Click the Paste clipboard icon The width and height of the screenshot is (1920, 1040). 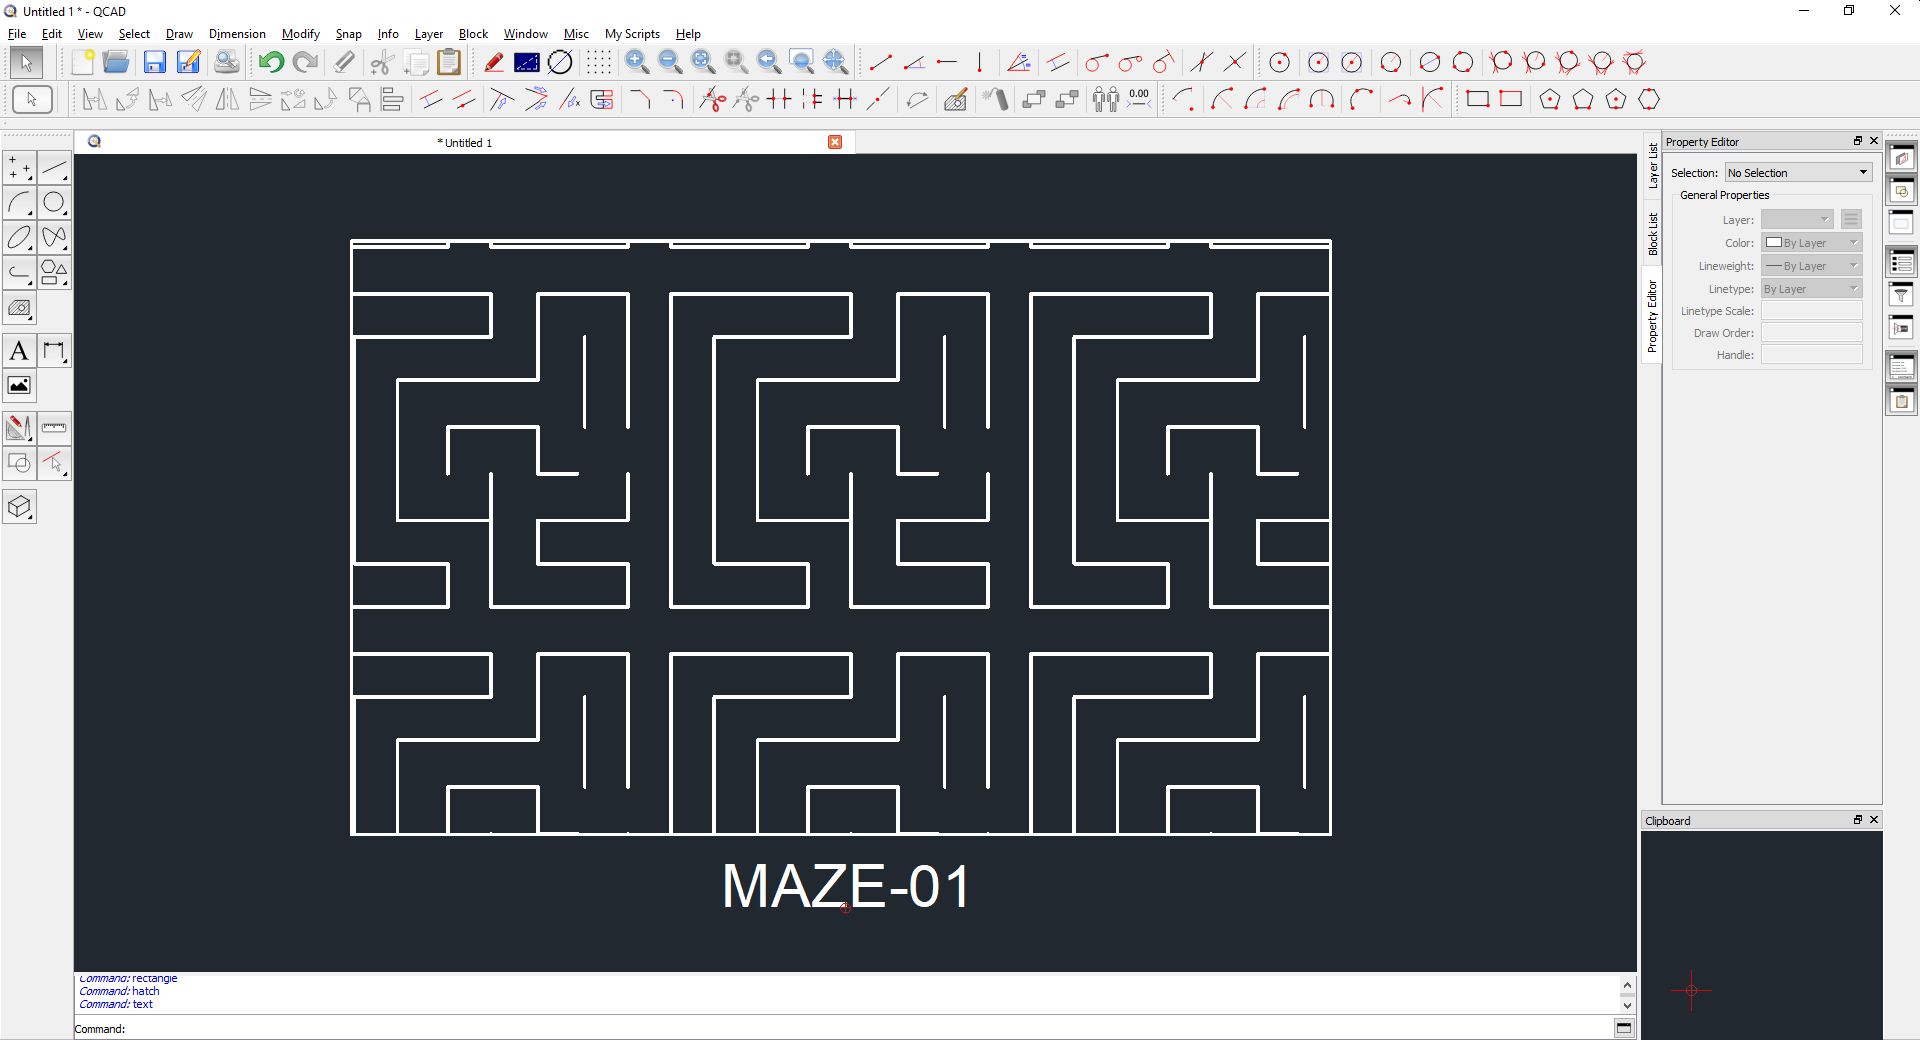(x=449, y=62)
